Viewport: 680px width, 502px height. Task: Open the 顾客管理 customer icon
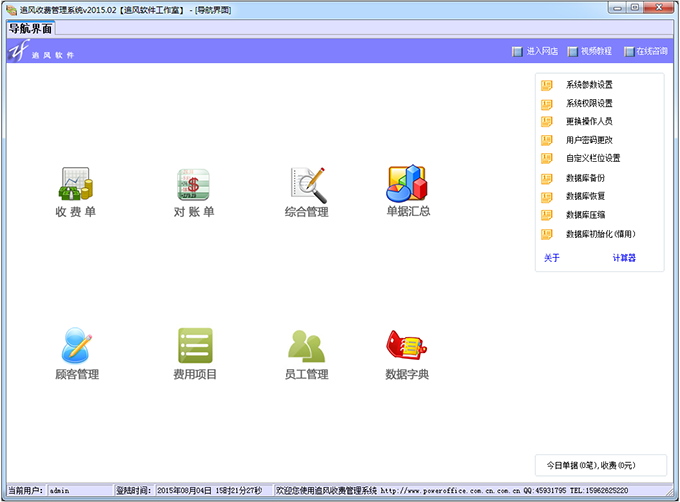(x=76, y=345)
